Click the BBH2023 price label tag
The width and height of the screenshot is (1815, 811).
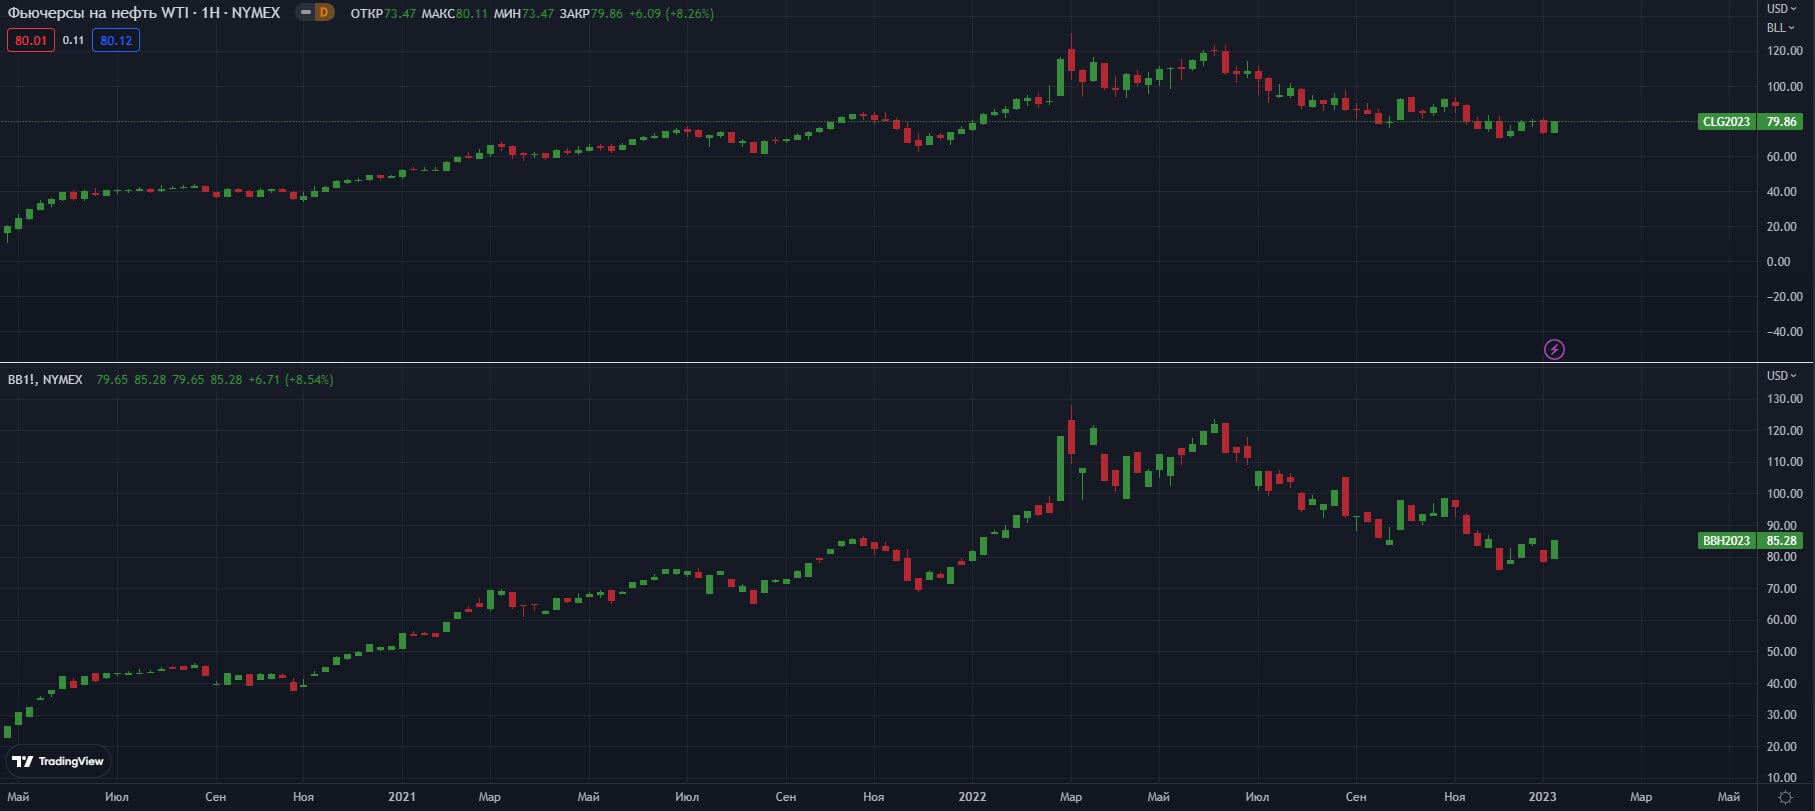(x=1727, y=541)
